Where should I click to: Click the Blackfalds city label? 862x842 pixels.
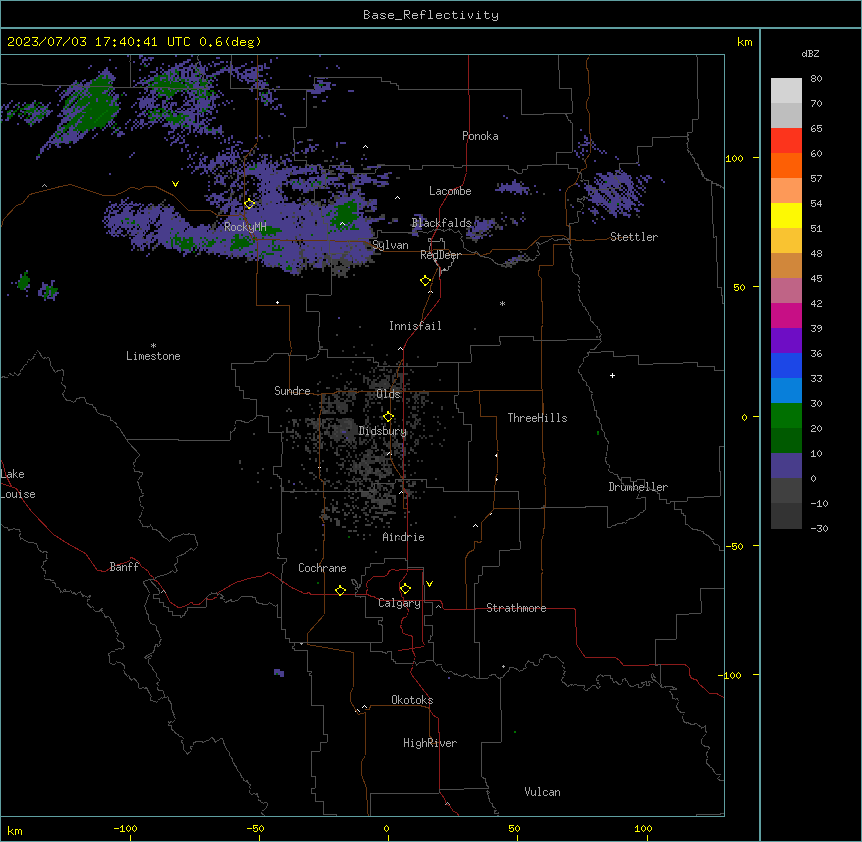441,223
